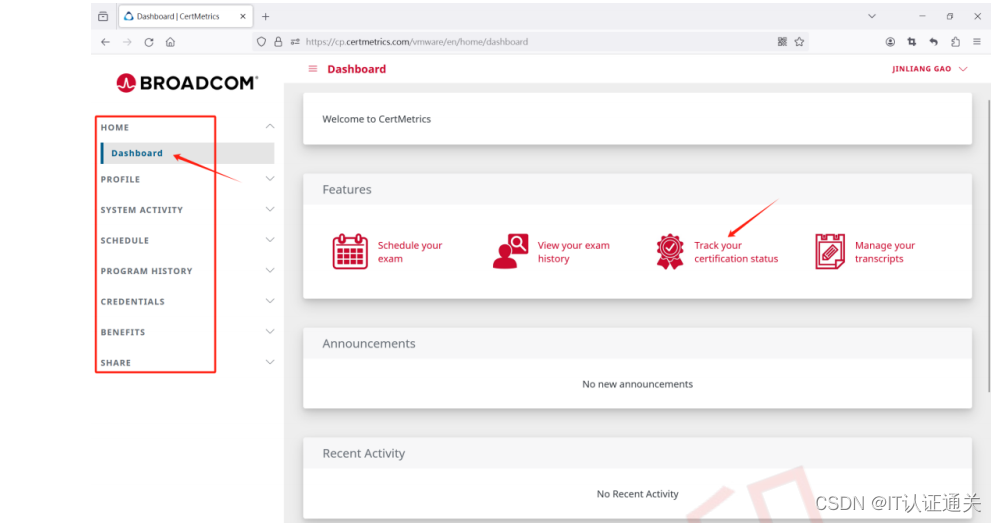Click the SCHEDULE menu heading

125,240
